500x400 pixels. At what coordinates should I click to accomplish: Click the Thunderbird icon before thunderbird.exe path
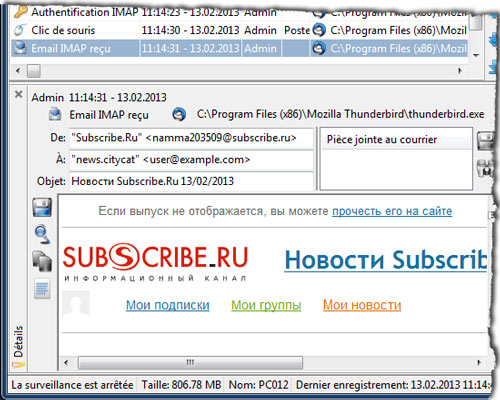click(x=179, y=114)
